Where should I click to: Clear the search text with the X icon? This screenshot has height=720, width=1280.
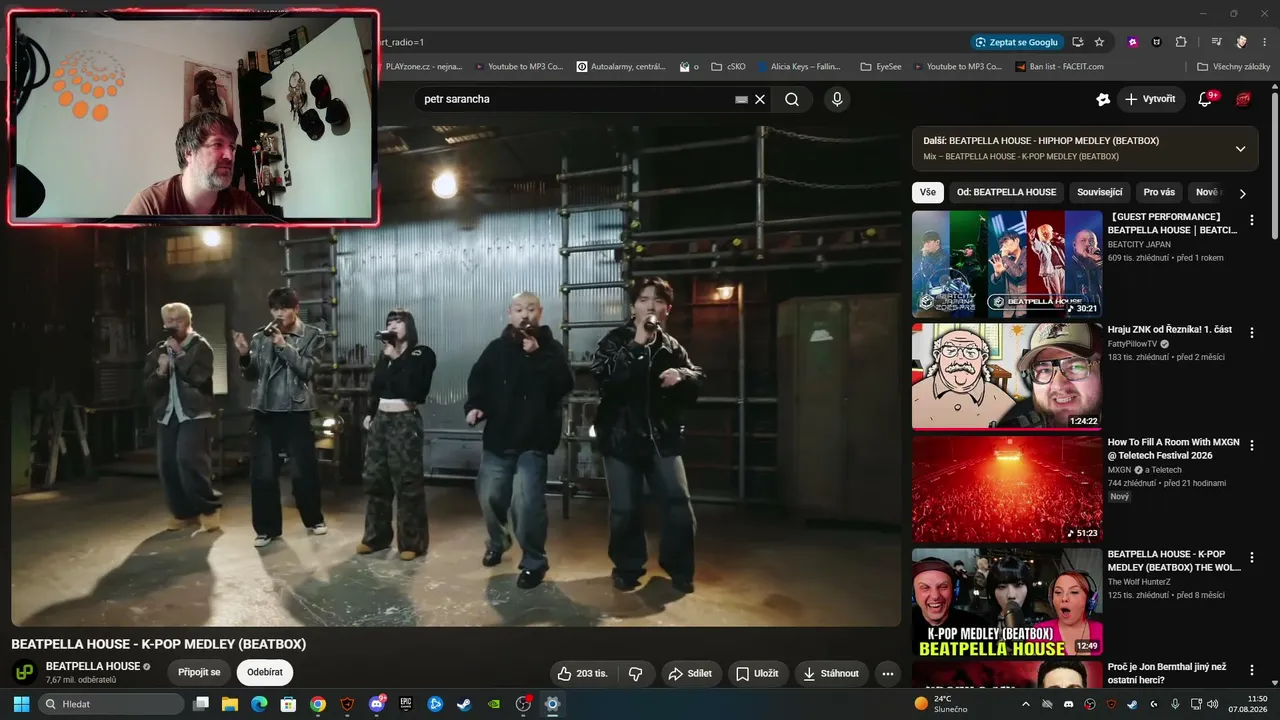[x=760, y=99]
